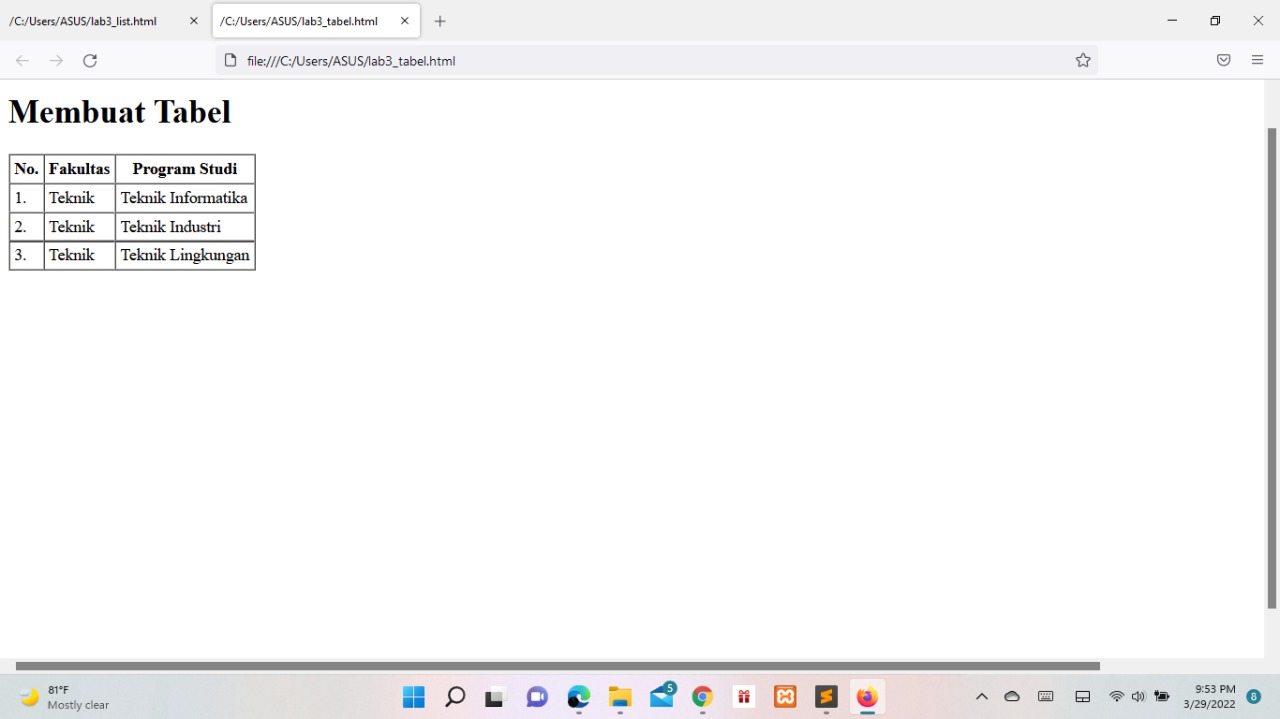Open the Mail app with 5 badge
Viewport: 1280px width, 719px height.
pos(662,697)
